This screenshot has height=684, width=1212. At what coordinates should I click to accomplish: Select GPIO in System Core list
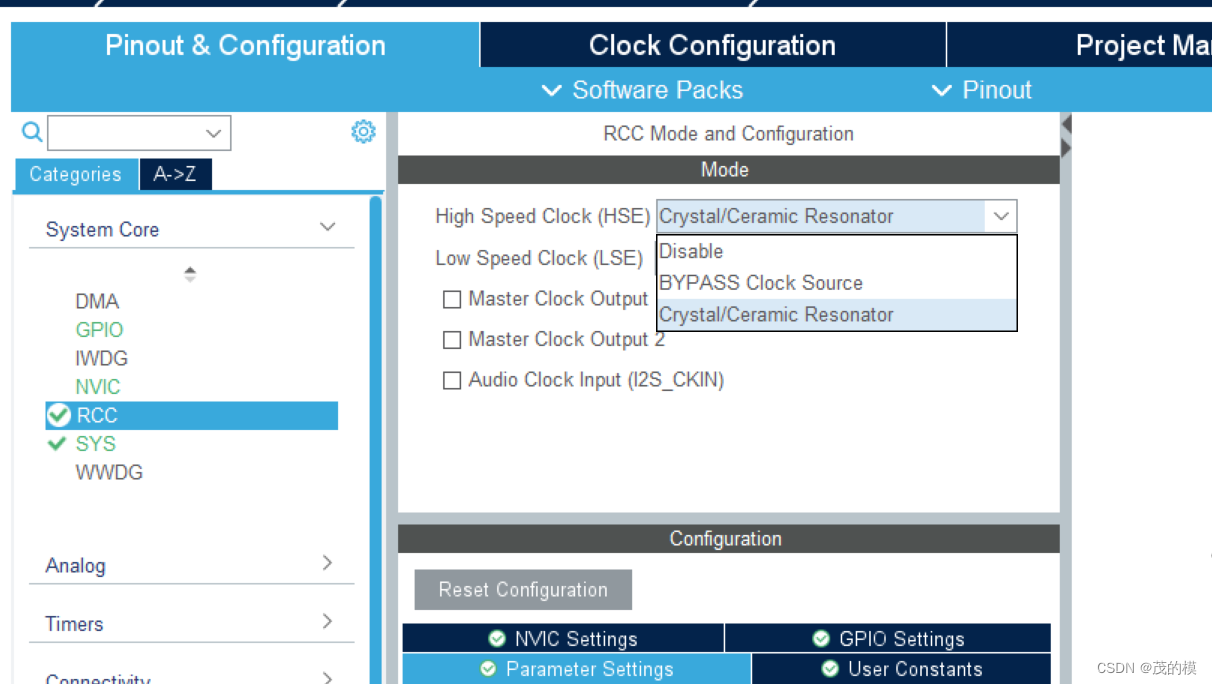(x=99, y=329)
